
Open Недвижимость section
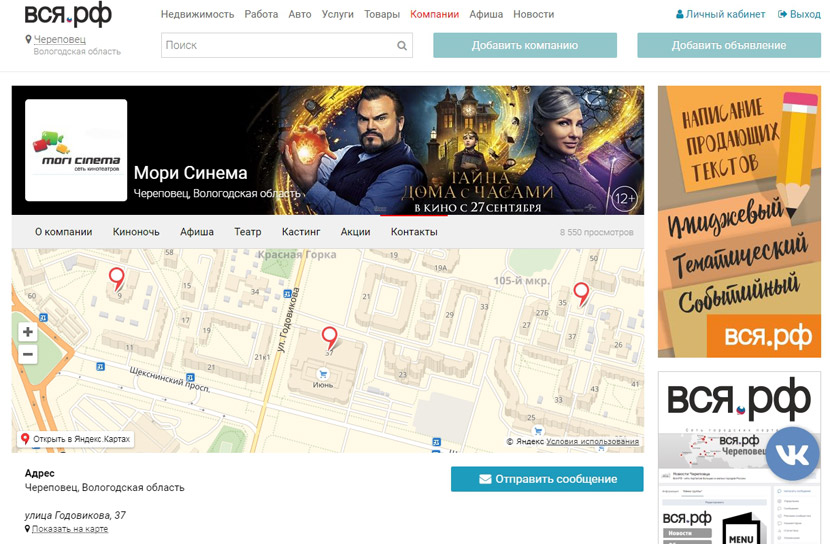(197, 14)
